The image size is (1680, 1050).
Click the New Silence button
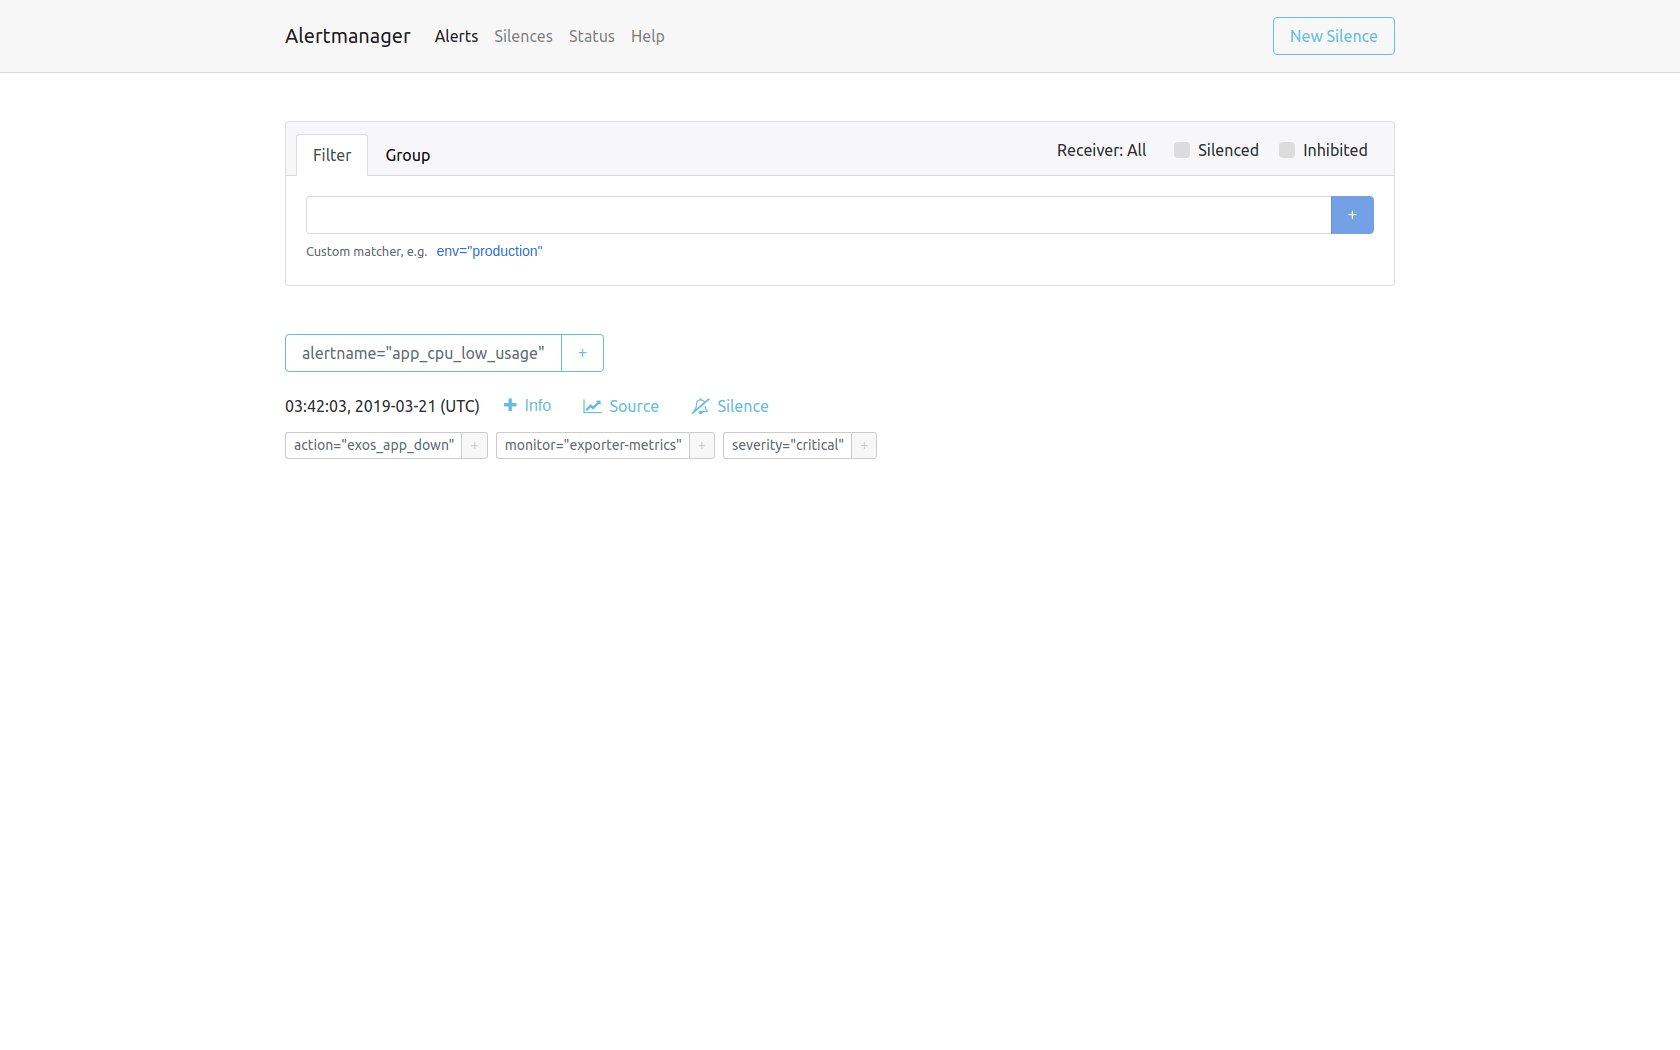pyautogui.click(x=1333, y=36)
